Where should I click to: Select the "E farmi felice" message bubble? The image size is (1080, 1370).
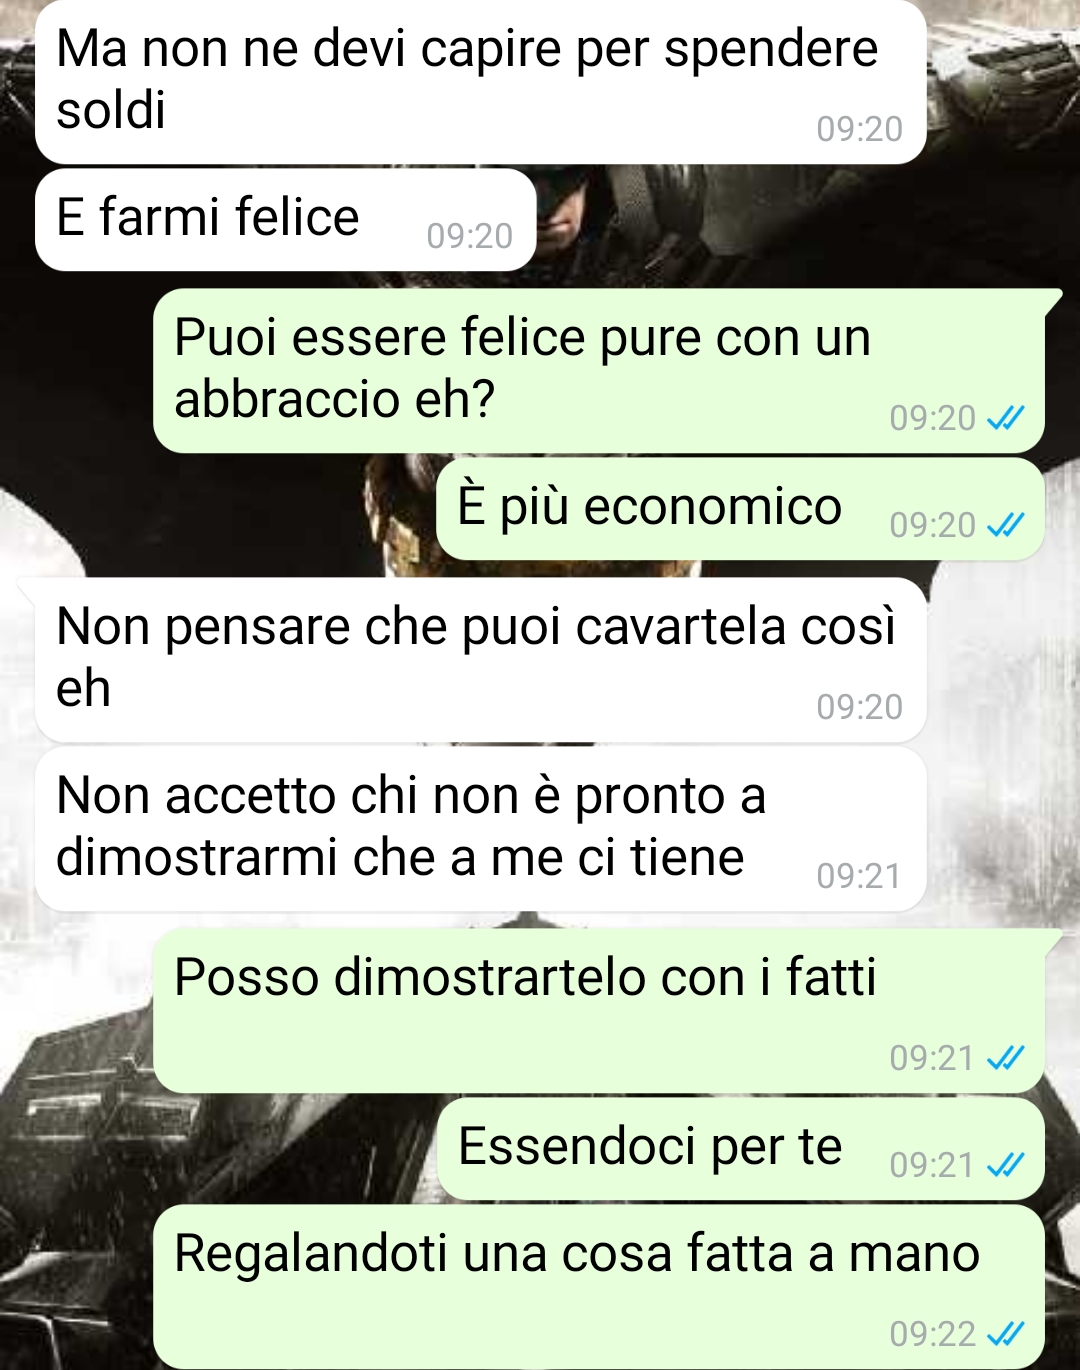click(286, 219)
